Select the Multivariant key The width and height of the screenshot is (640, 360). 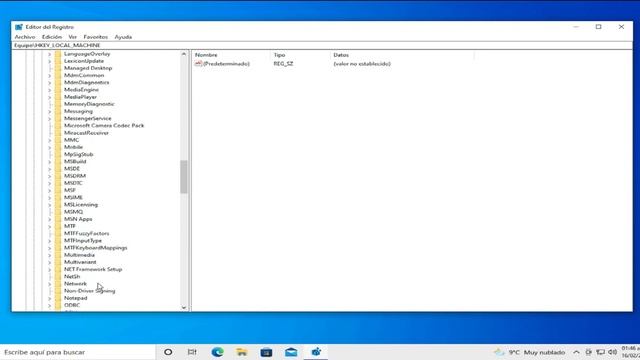[80, 262]
